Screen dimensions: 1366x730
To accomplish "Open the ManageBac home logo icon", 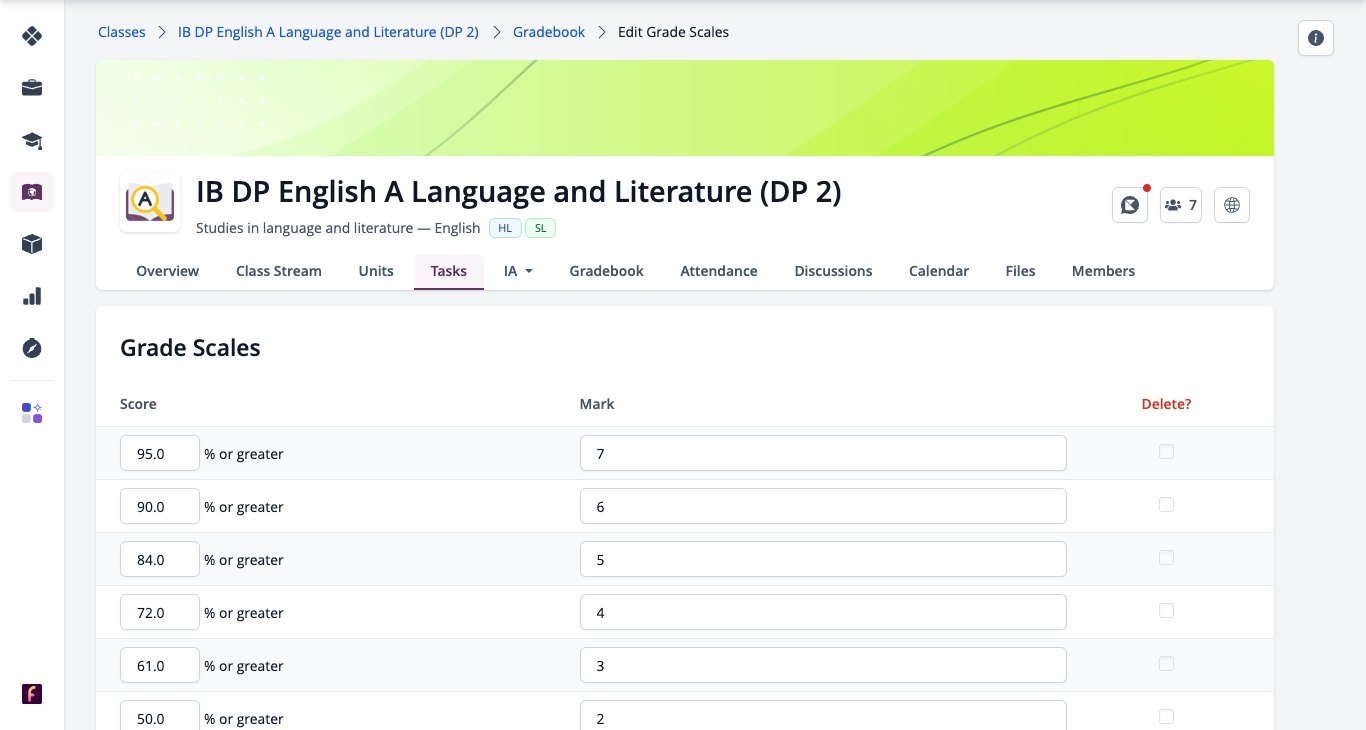I will point(32,36).
